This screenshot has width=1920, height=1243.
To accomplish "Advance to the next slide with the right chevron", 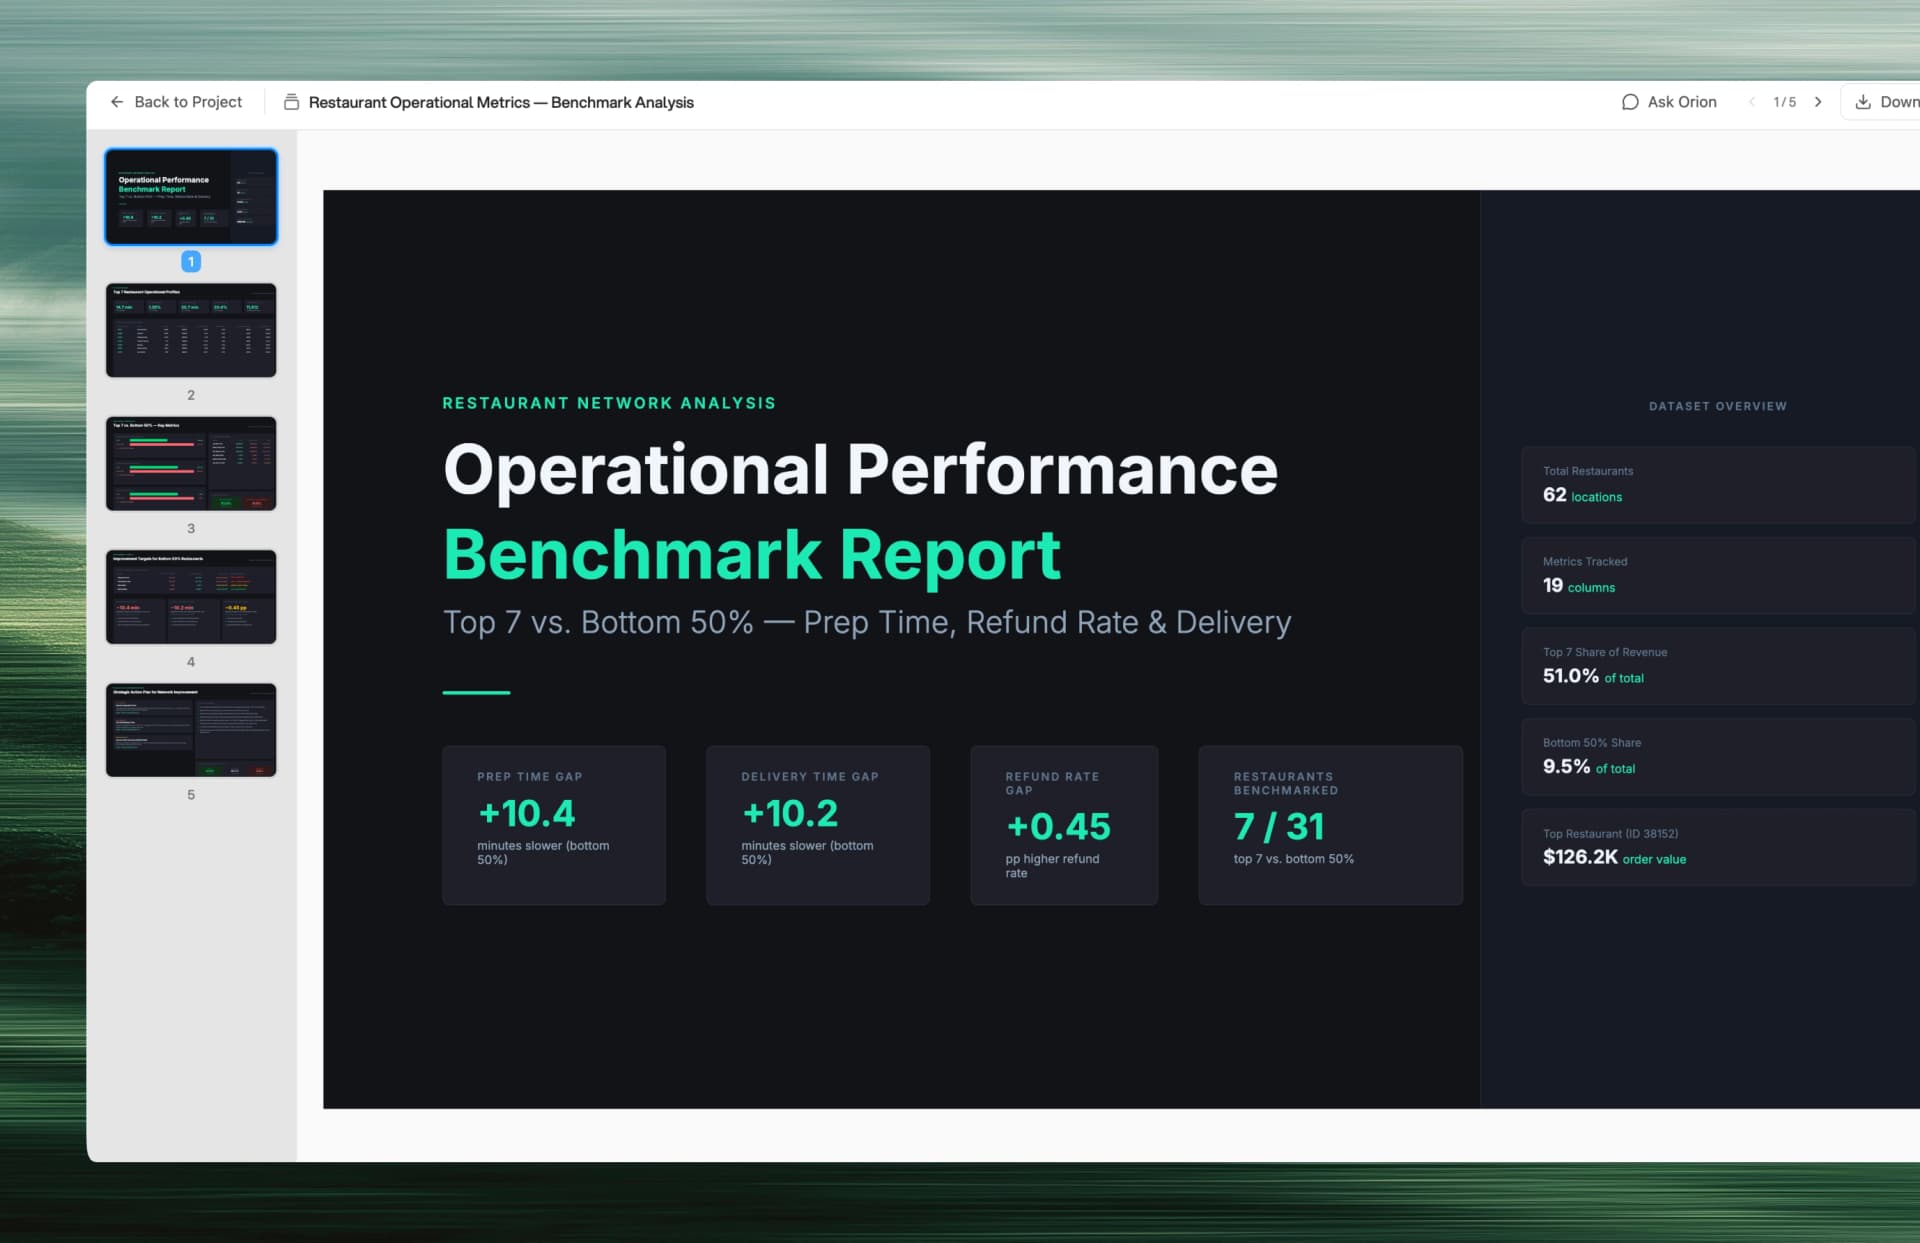I will [1819, 101].
